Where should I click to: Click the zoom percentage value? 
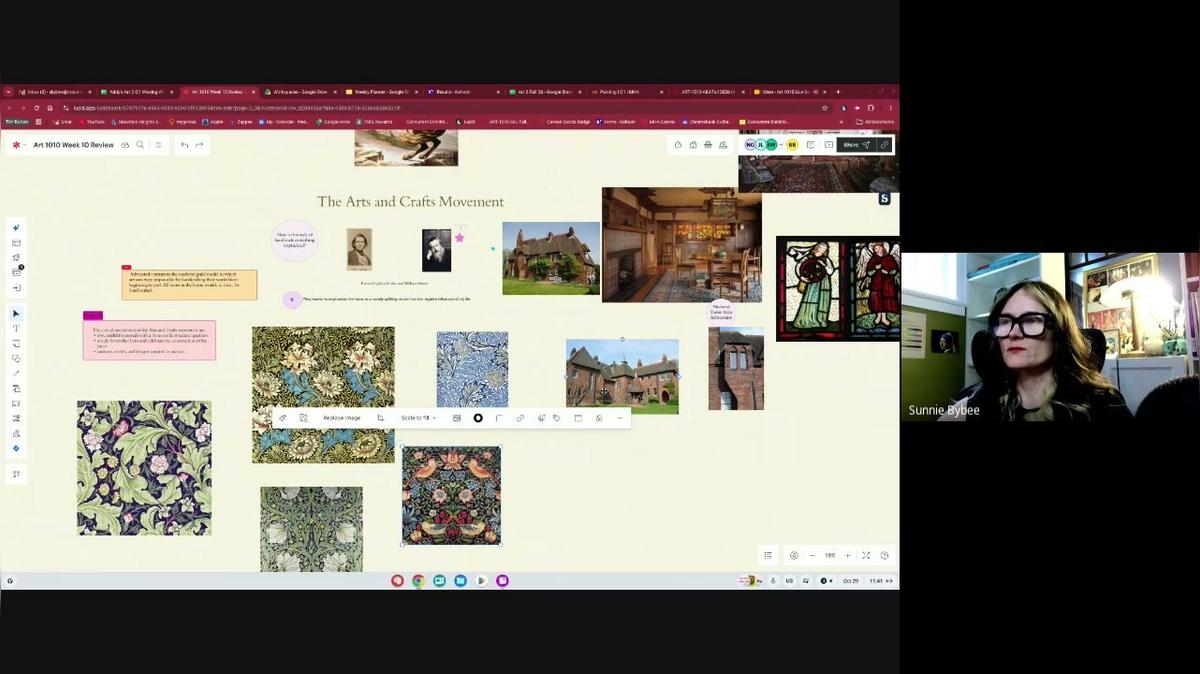[830, 556]
